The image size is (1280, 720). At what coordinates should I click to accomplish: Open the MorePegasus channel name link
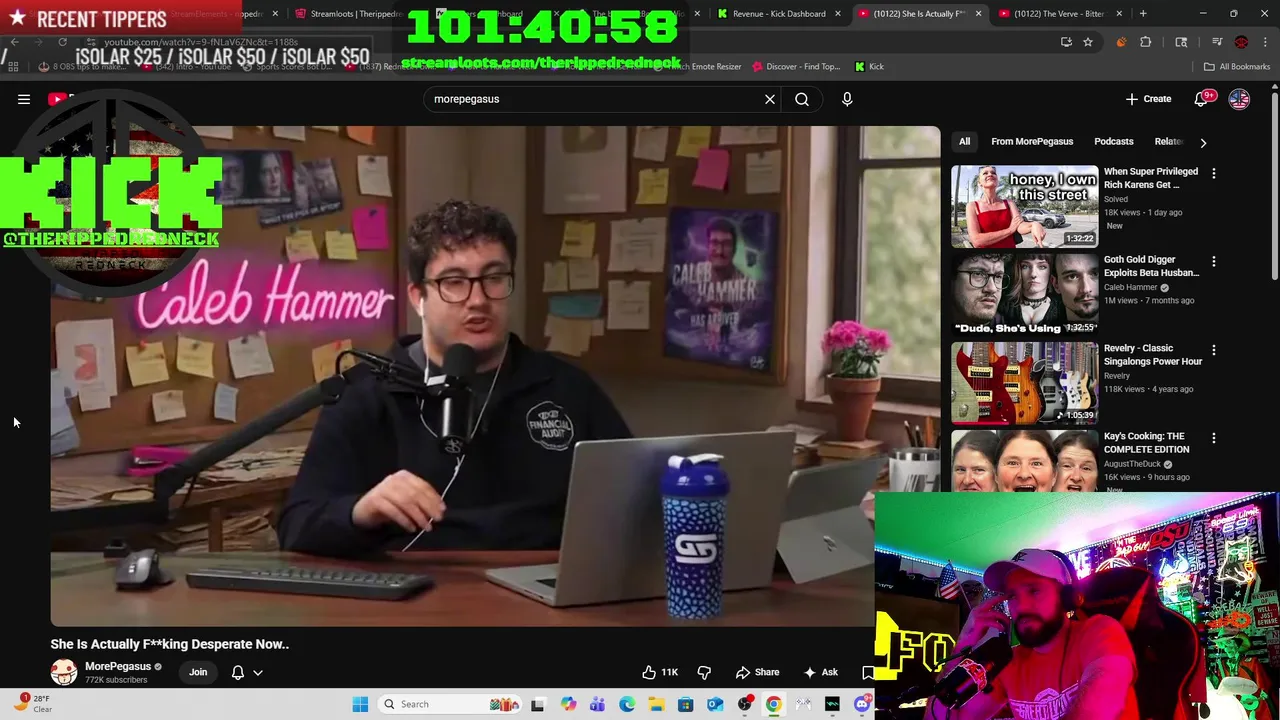118,666
